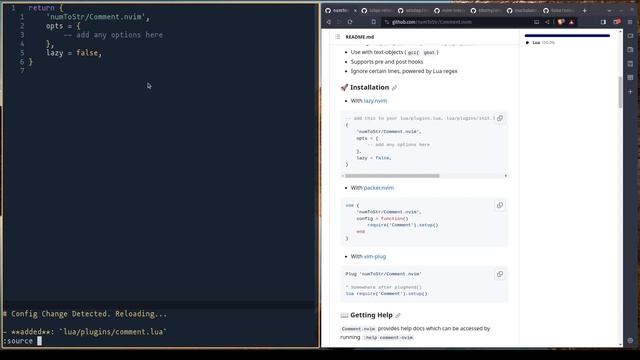Go forward in the browser
Image resolution: width=640 pixels, height=360 pixels.
click(x=339, y=22)
